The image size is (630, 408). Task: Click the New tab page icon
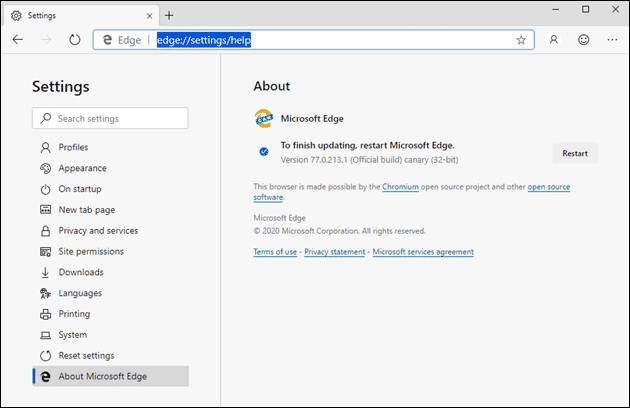click(45, 210)
